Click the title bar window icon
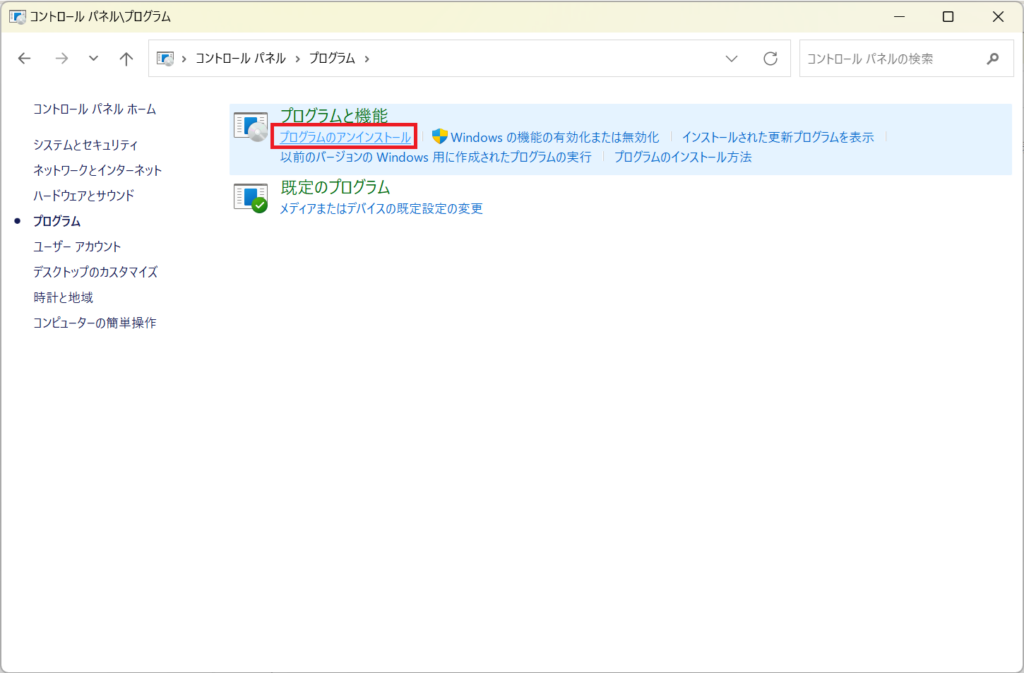This screenshot has width=1024, height=673. [18, 17]
